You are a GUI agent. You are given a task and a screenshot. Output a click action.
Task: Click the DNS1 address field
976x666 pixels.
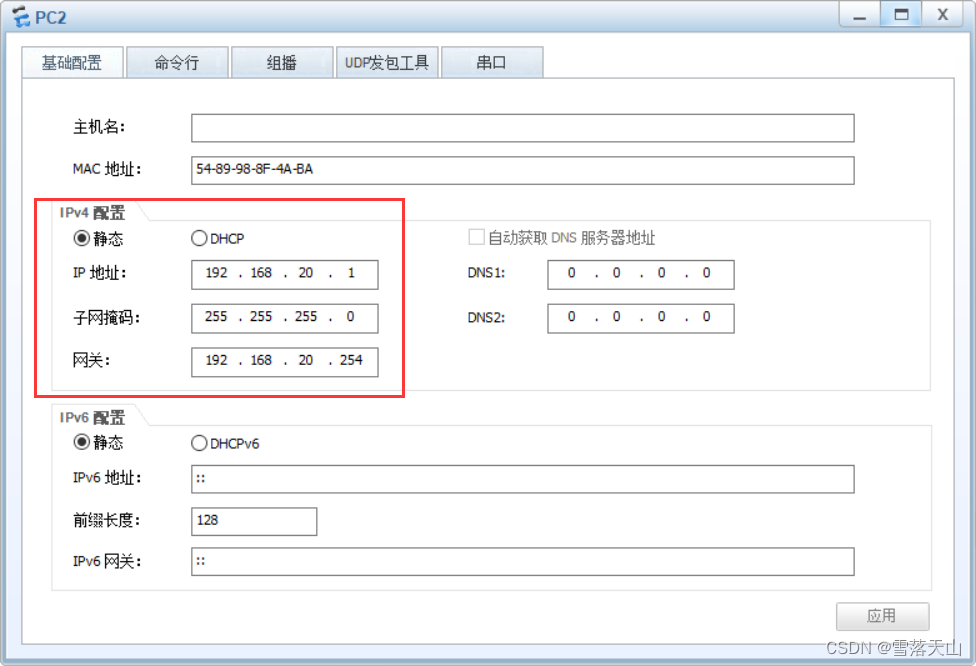[640, 274]
